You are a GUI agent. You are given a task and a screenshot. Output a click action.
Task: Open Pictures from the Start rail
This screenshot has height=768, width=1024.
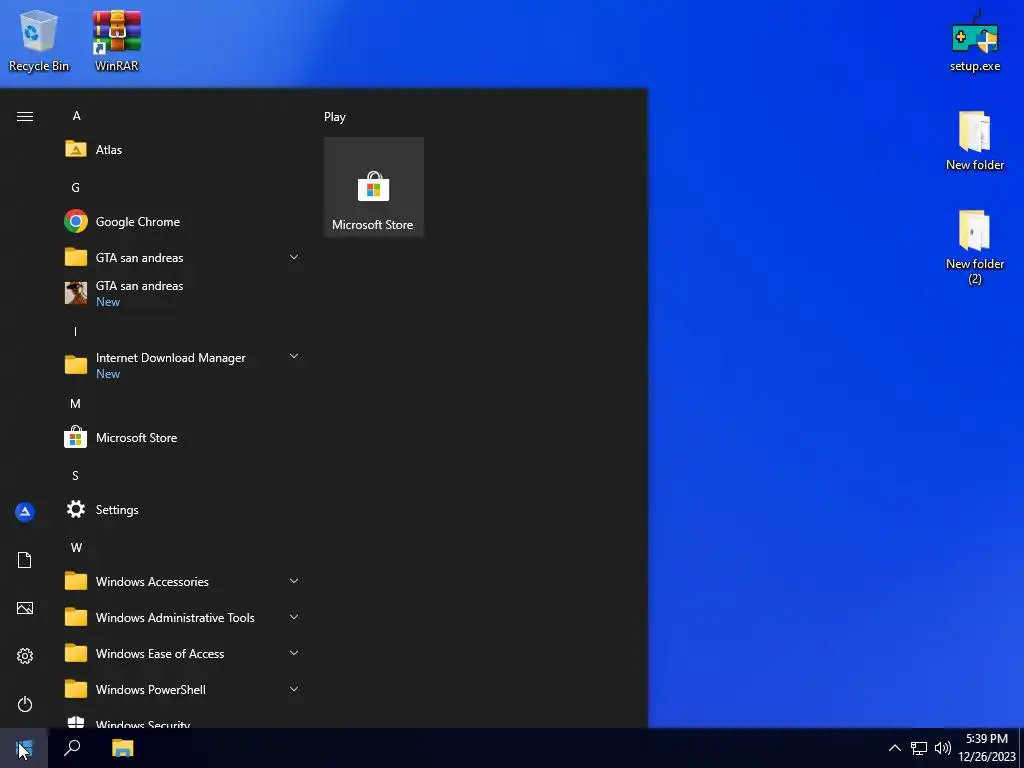pyautogui.click(x=25, y=608)
